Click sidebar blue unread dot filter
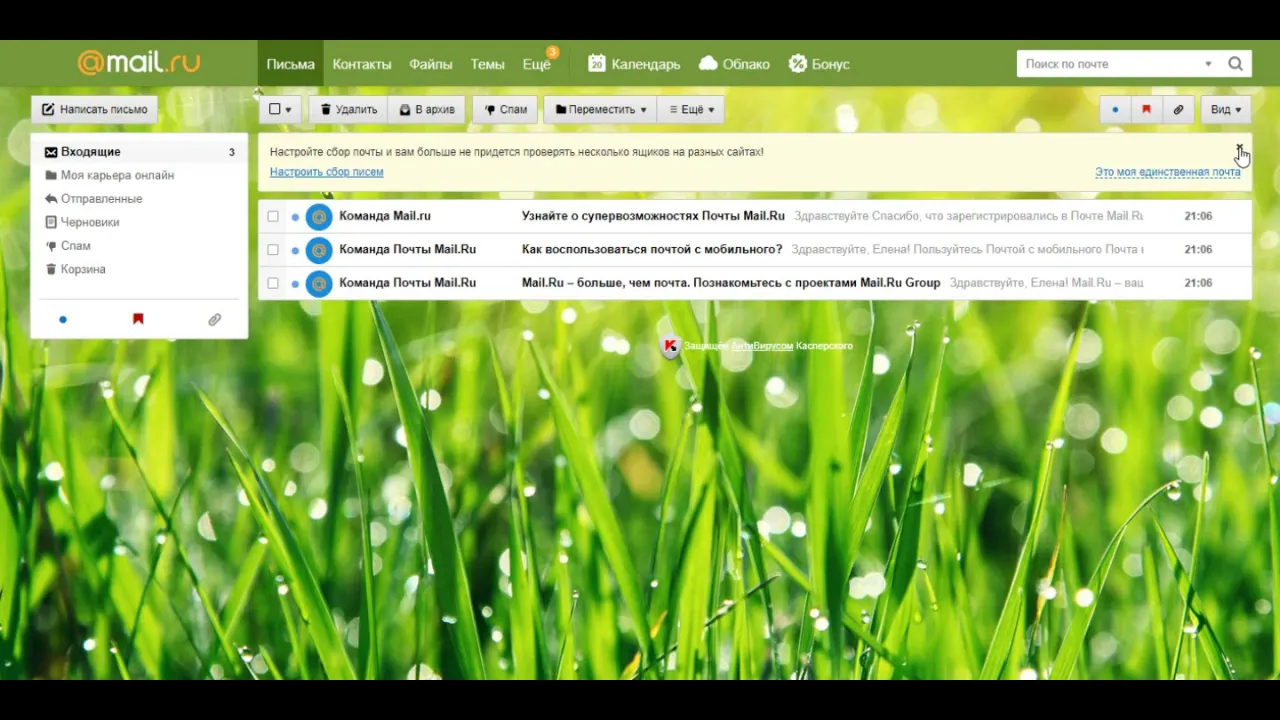 tap(63, 320)
